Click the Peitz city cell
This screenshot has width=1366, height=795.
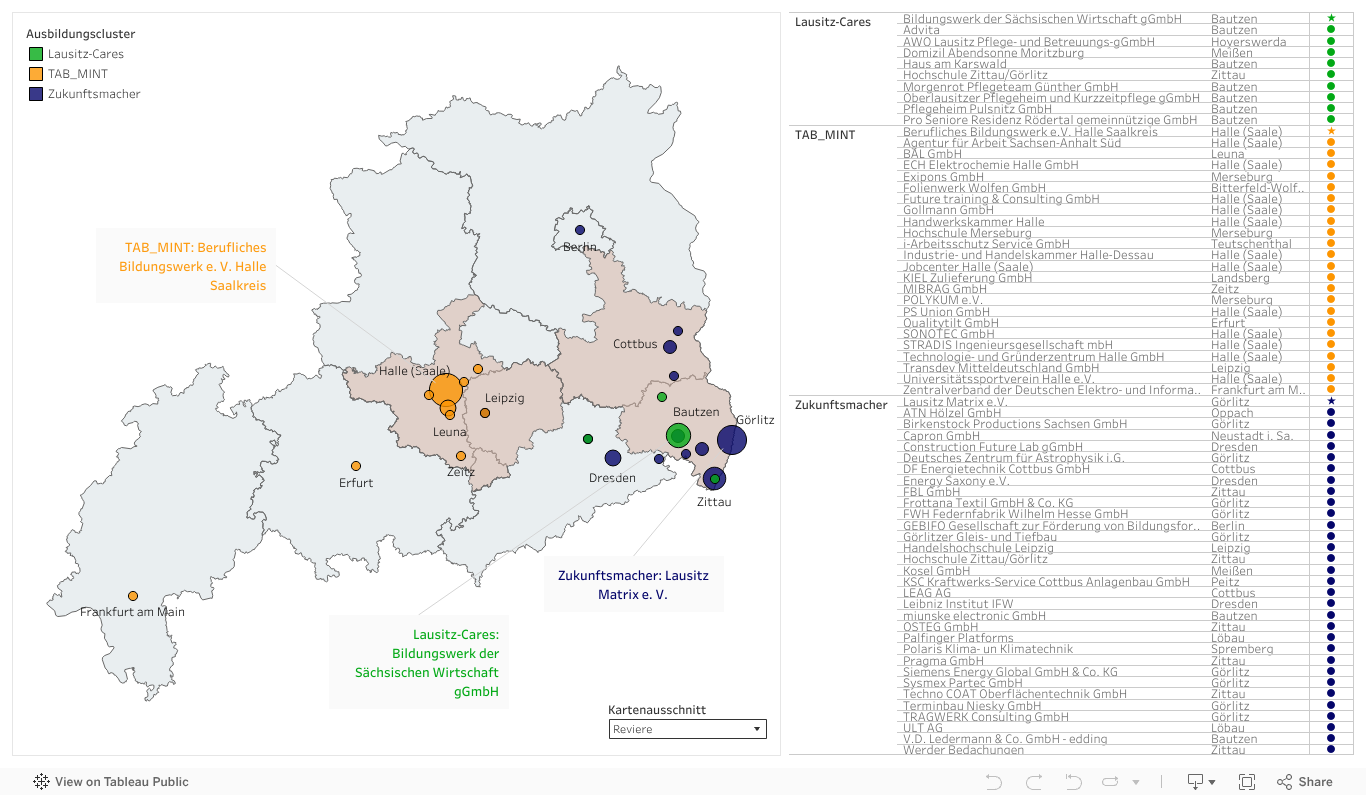(1226, 581)
